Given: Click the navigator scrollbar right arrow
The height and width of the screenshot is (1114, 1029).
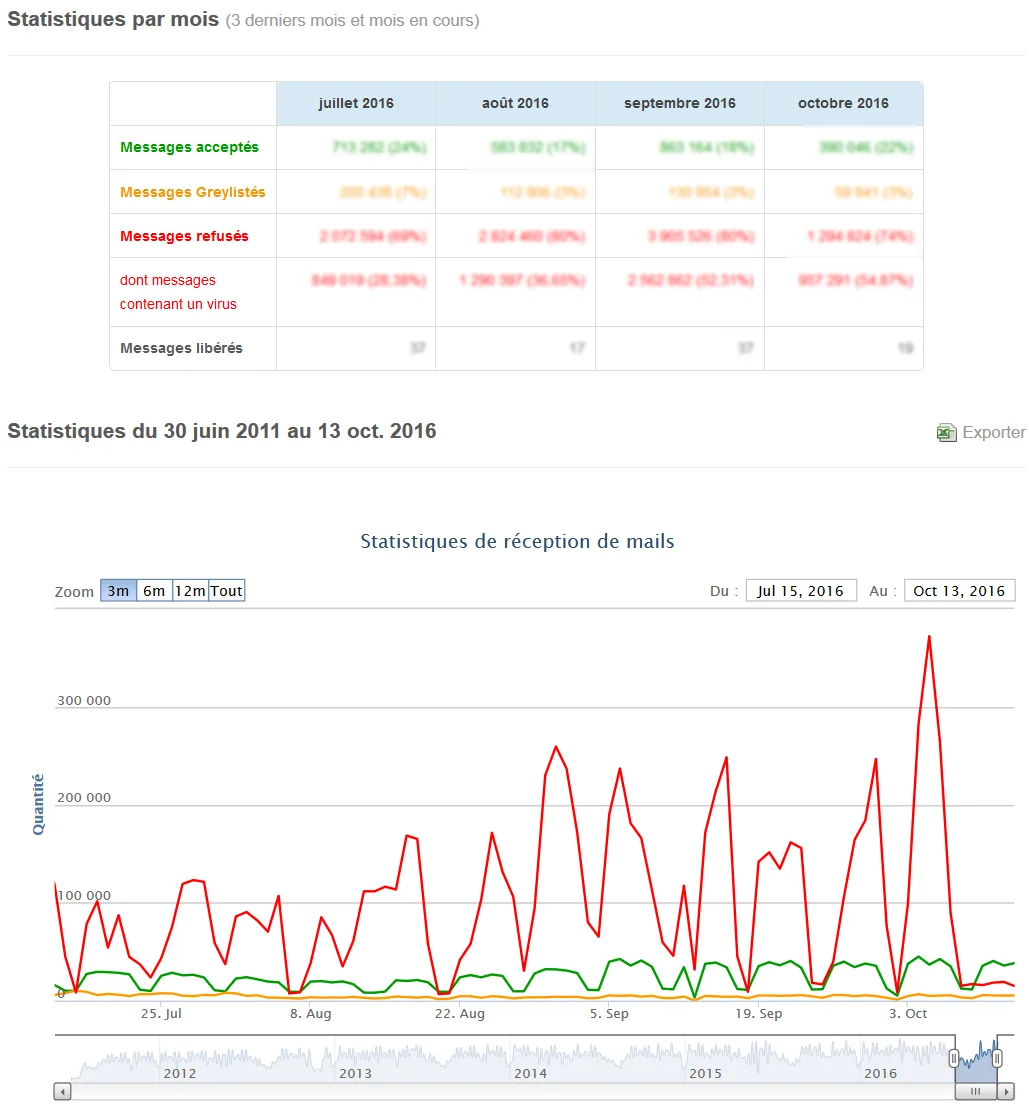Looking at the screenshot, I should coord(1006,1091).
